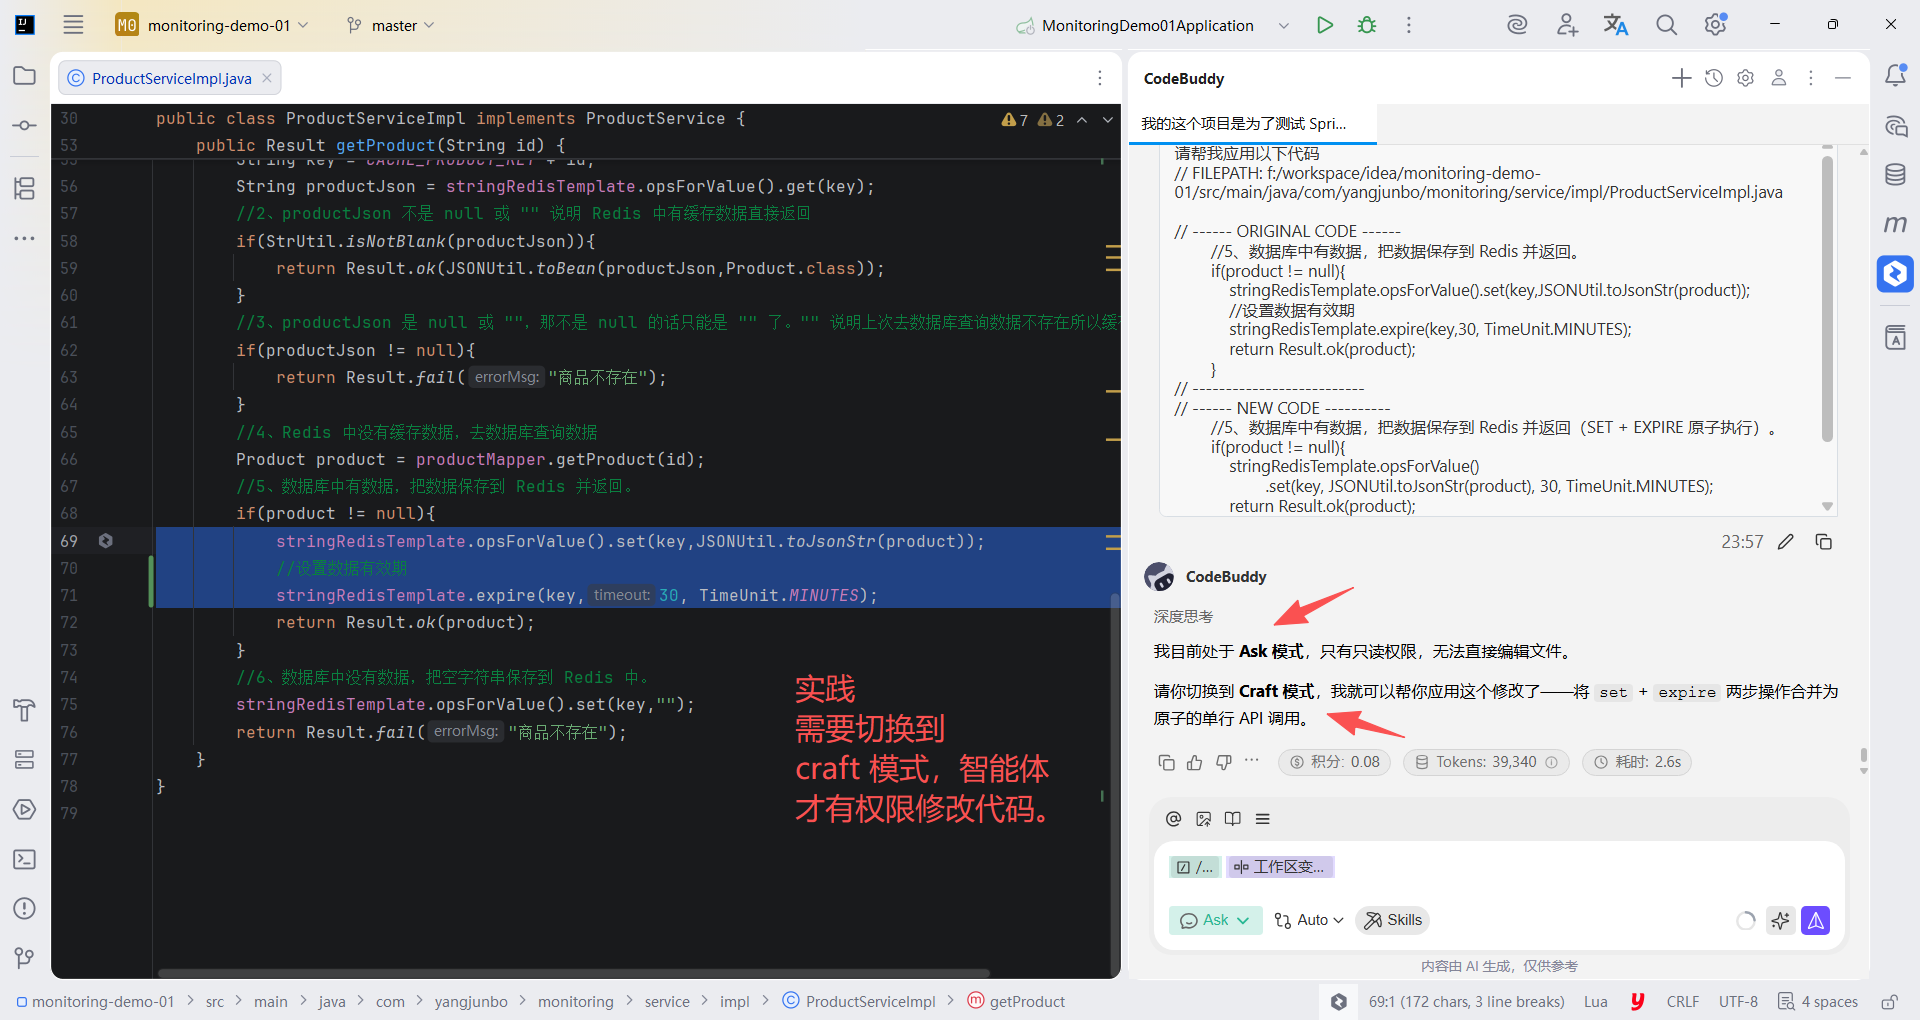Image resolution: width=1920 pixels, height=1020 pixels.
Task: Click the code block vertical scrollbar
Action: [x=1827, y=300]
